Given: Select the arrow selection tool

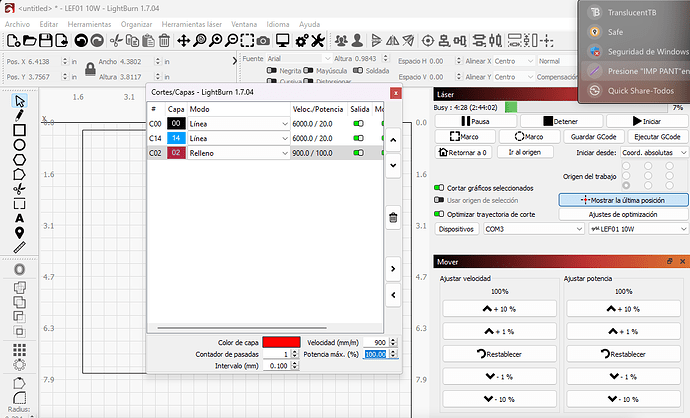Looking at the screenshot, I should [x=19, y=101].
